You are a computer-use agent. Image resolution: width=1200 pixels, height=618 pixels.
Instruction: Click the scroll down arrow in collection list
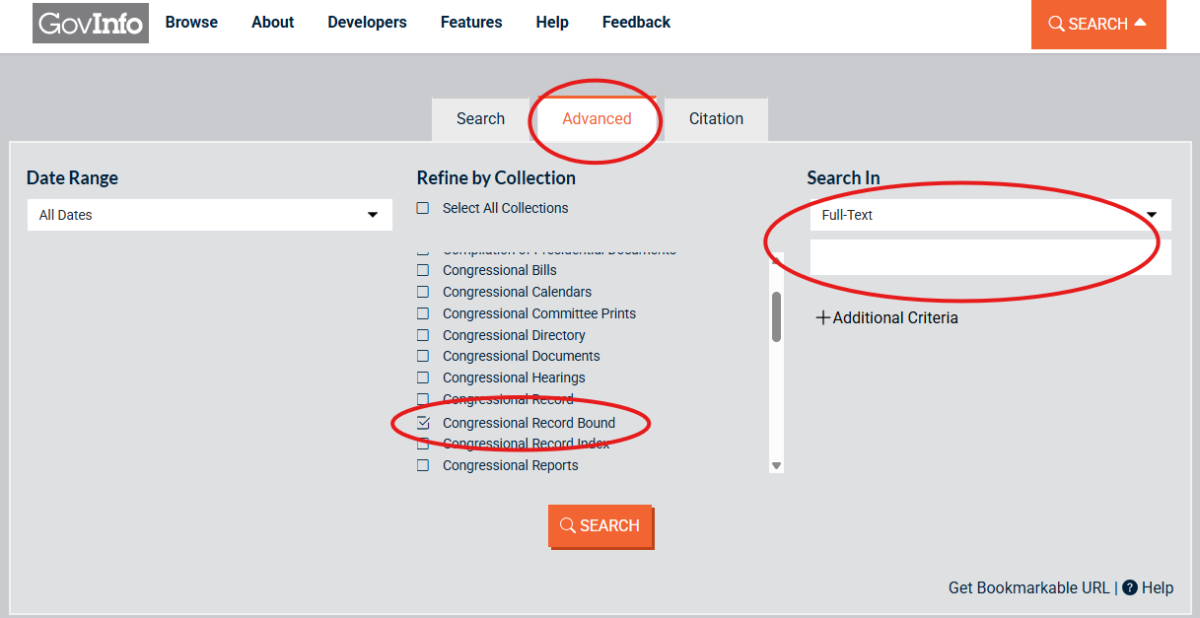click(x=776, y=466)
